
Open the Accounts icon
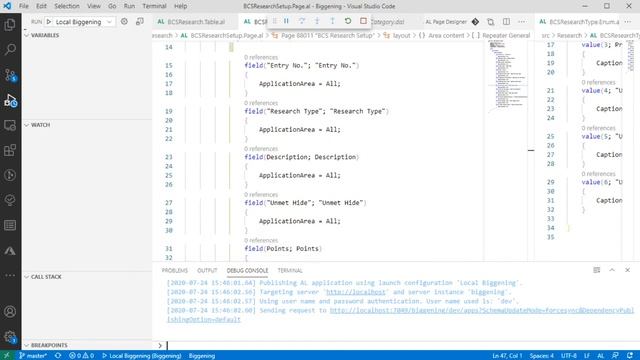(x=10, y=312)
